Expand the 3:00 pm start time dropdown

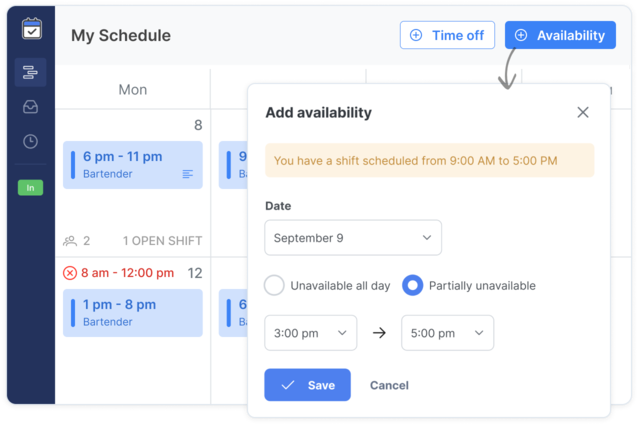click(x=310, y=333)
